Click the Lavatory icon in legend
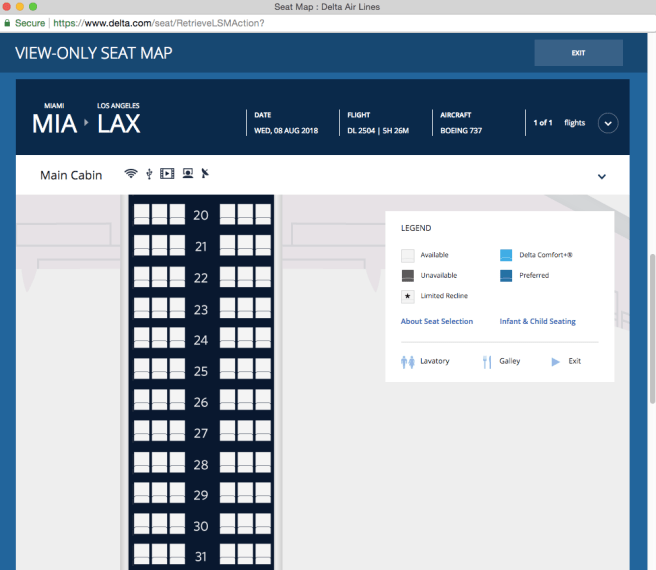The height and width of the screenshot is (570, 656). coord(407,361)
